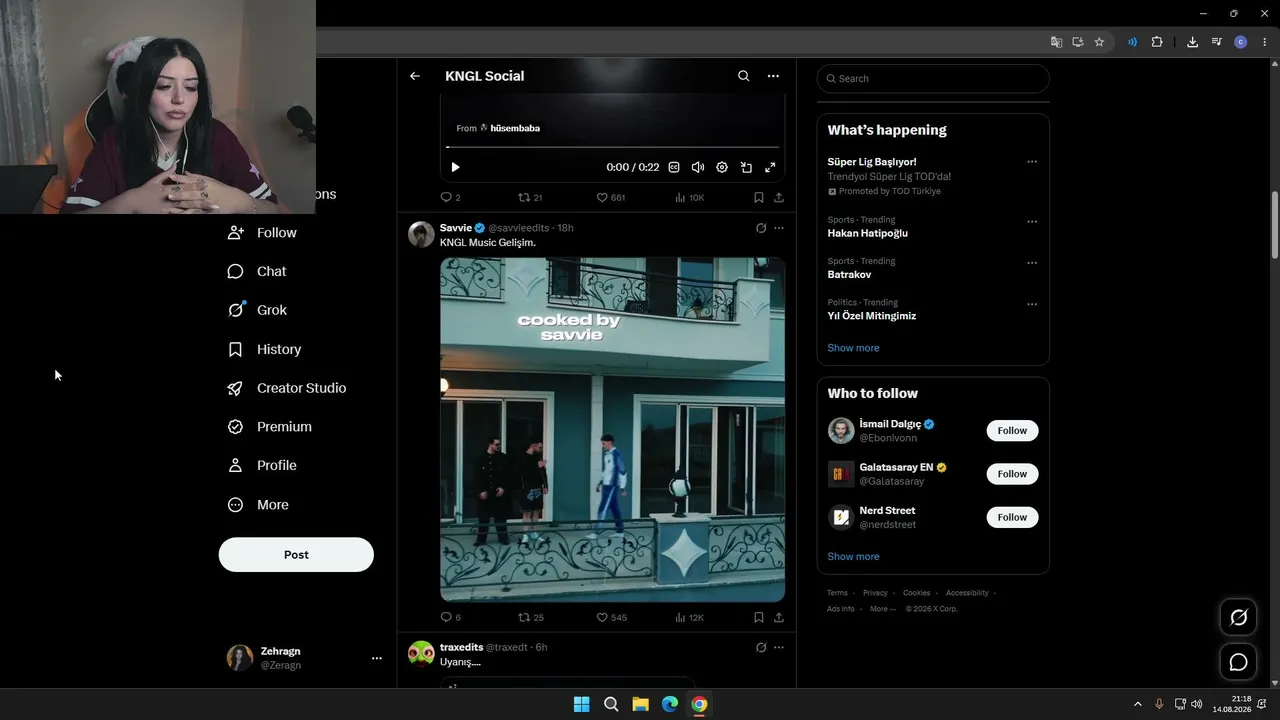Bookmark Savvie's post
Screen dimensions: 1280x720
[x=759, y=618]
